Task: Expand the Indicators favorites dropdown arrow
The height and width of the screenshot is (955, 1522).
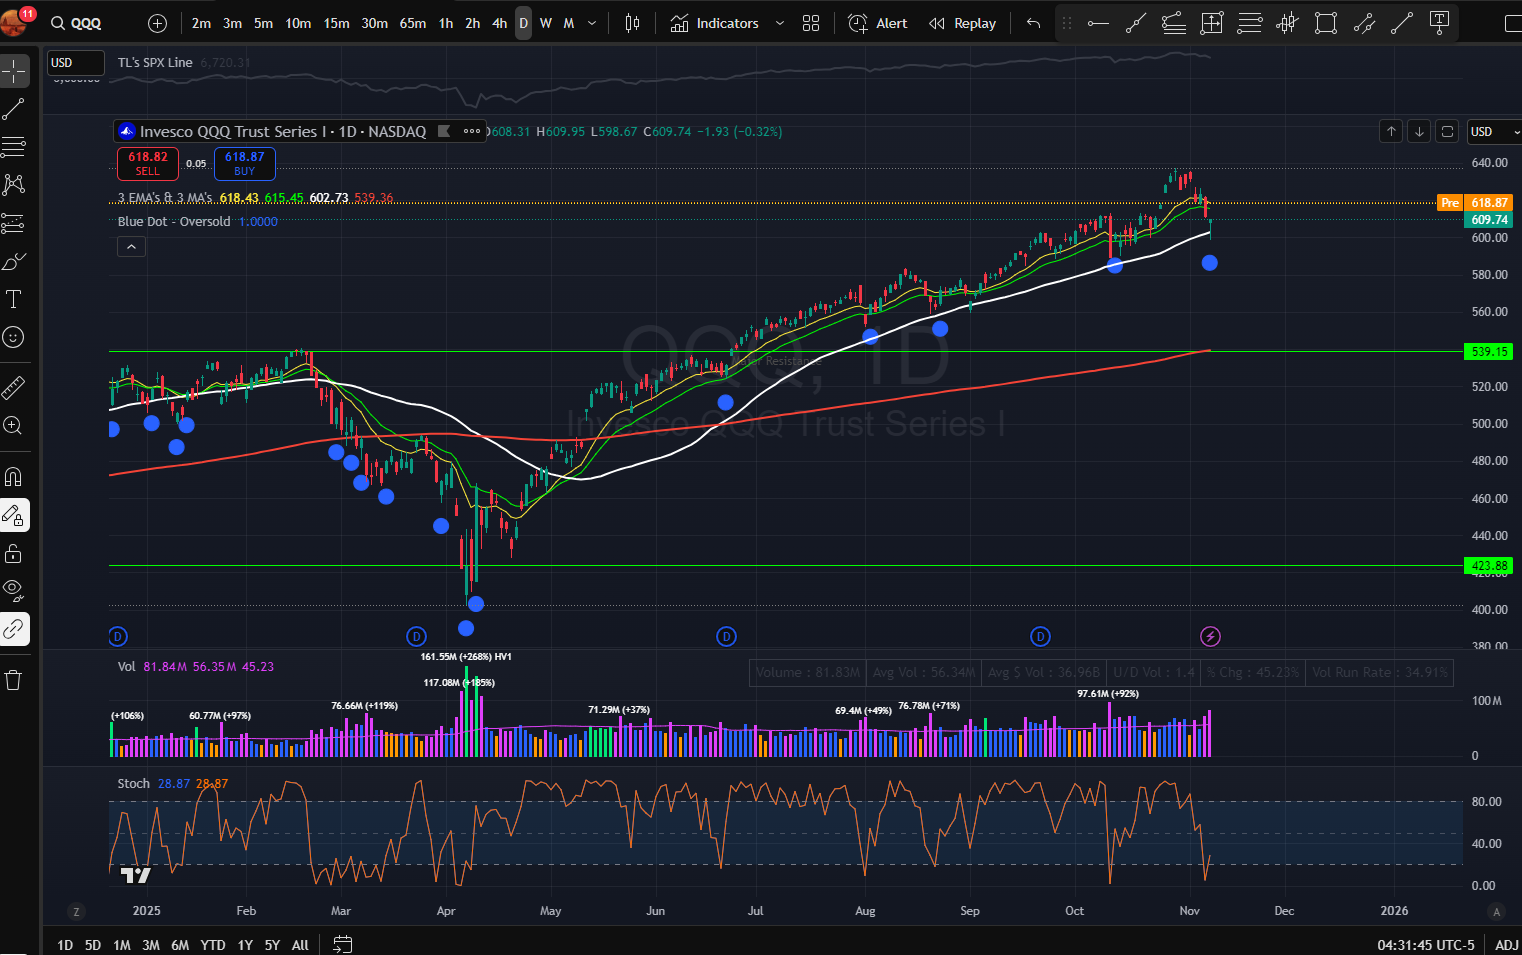Action: click(x=780, y=23)
